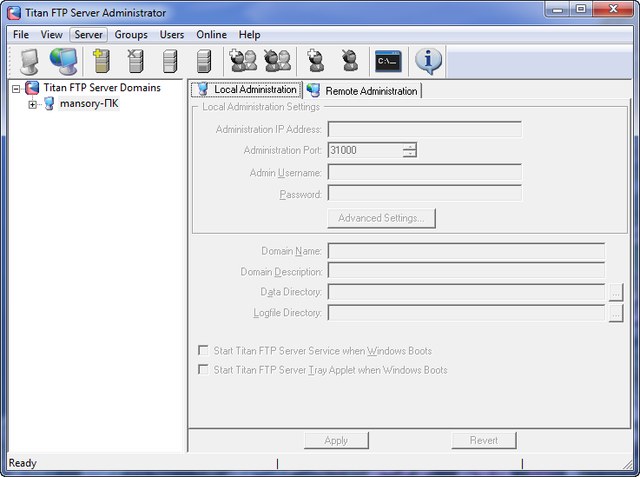Click the Domain Description field

click(x=466, y=271)
